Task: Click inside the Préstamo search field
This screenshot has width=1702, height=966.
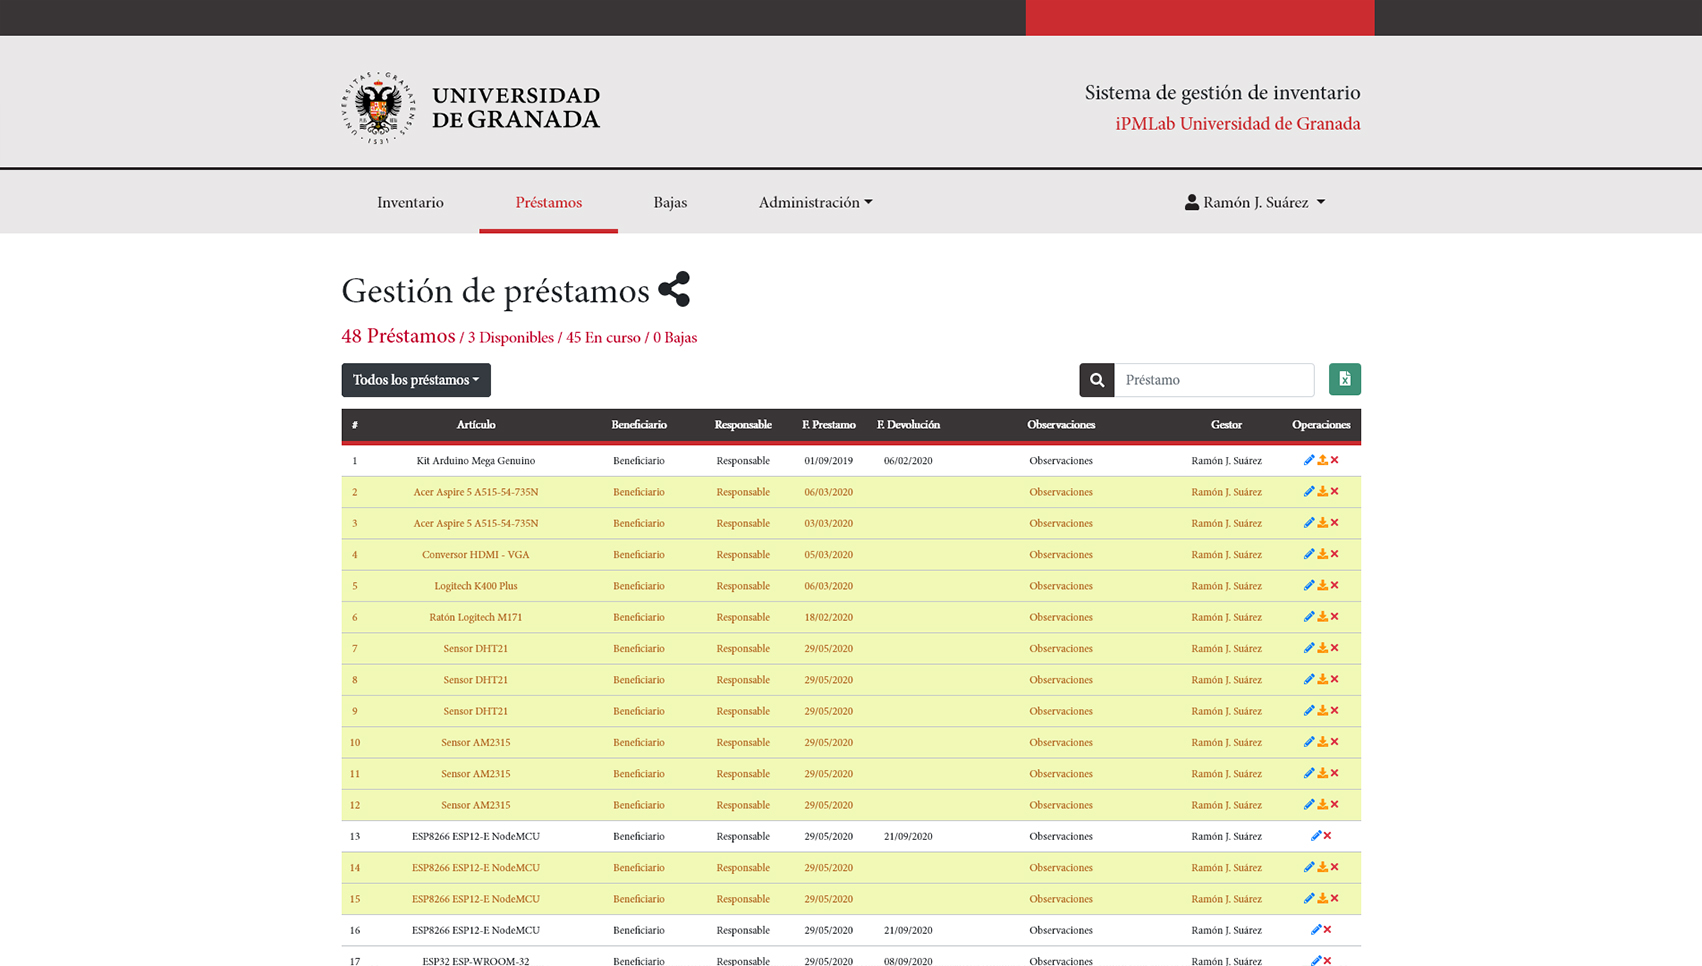Action: point(1214,379)
